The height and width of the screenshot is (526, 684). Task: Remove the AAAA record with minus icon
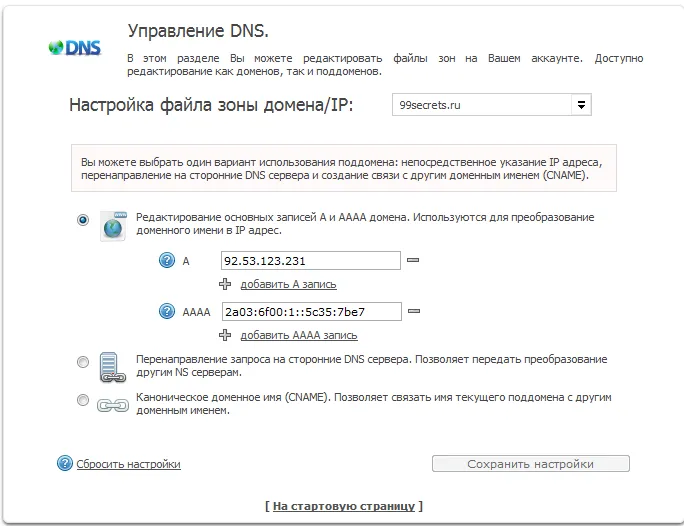coord(414,311)
